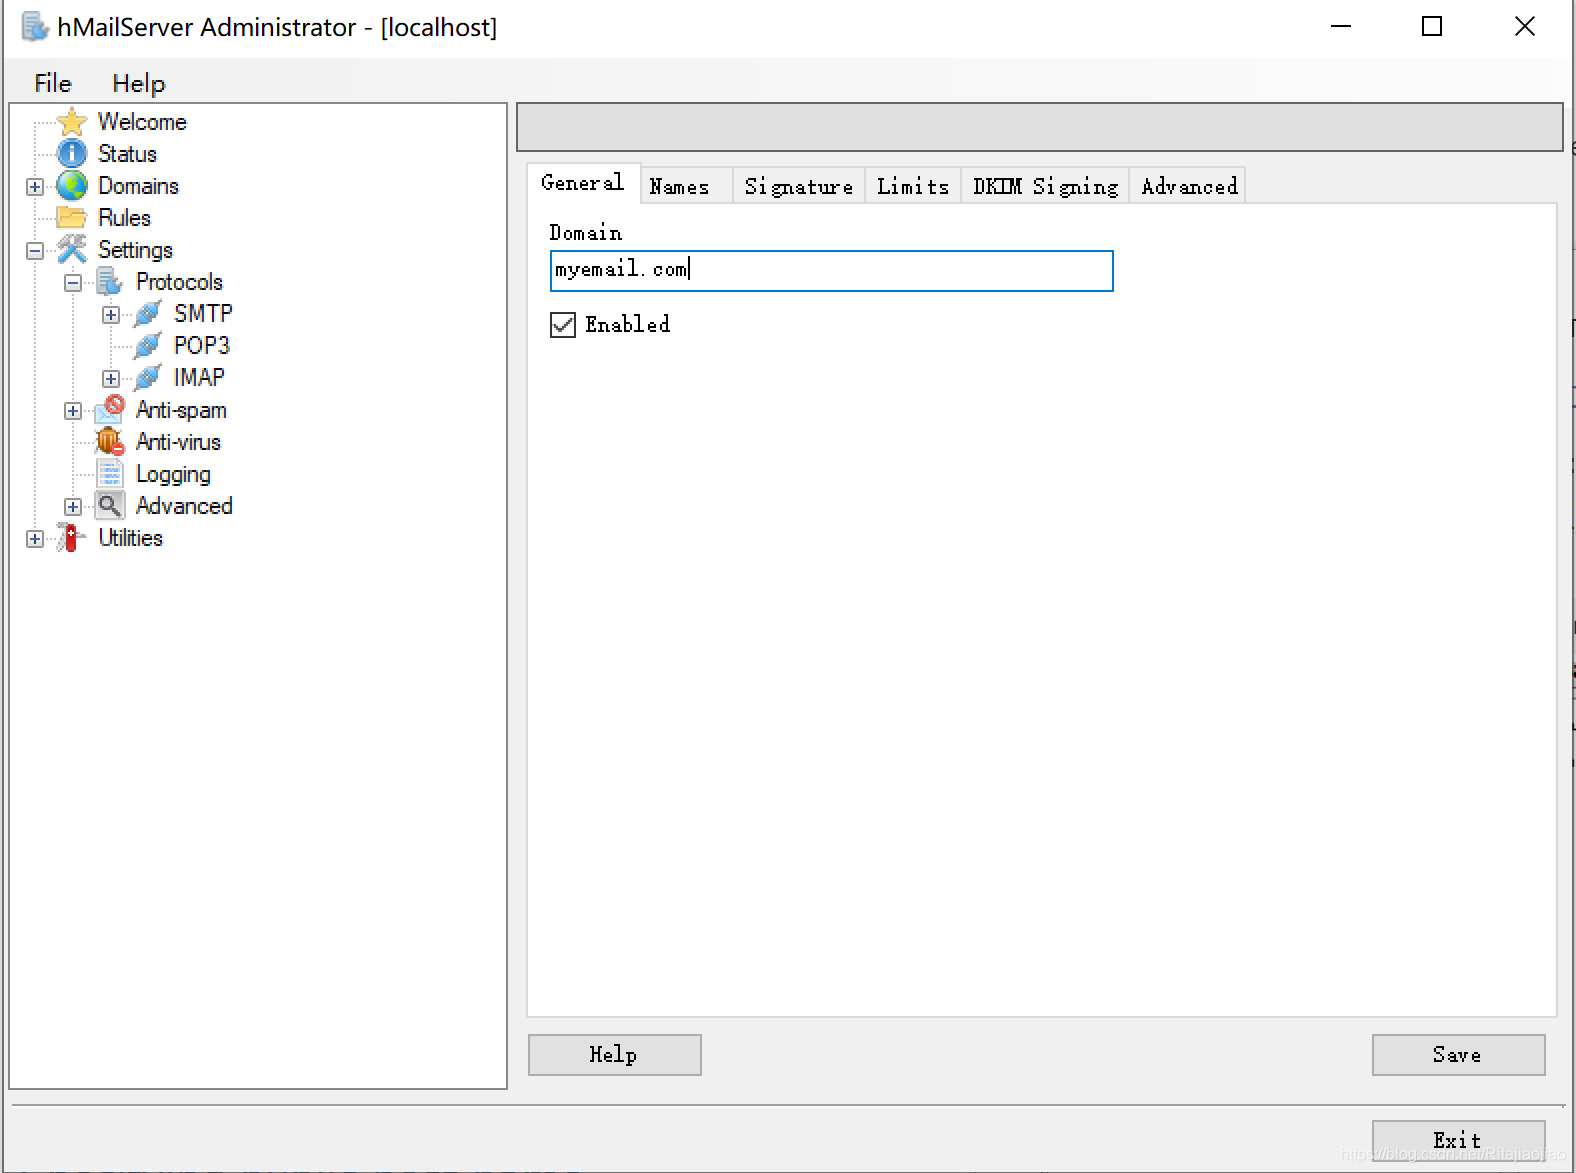
Task: Select Anti-spam label in the tree
Action: tap(181, 410)
